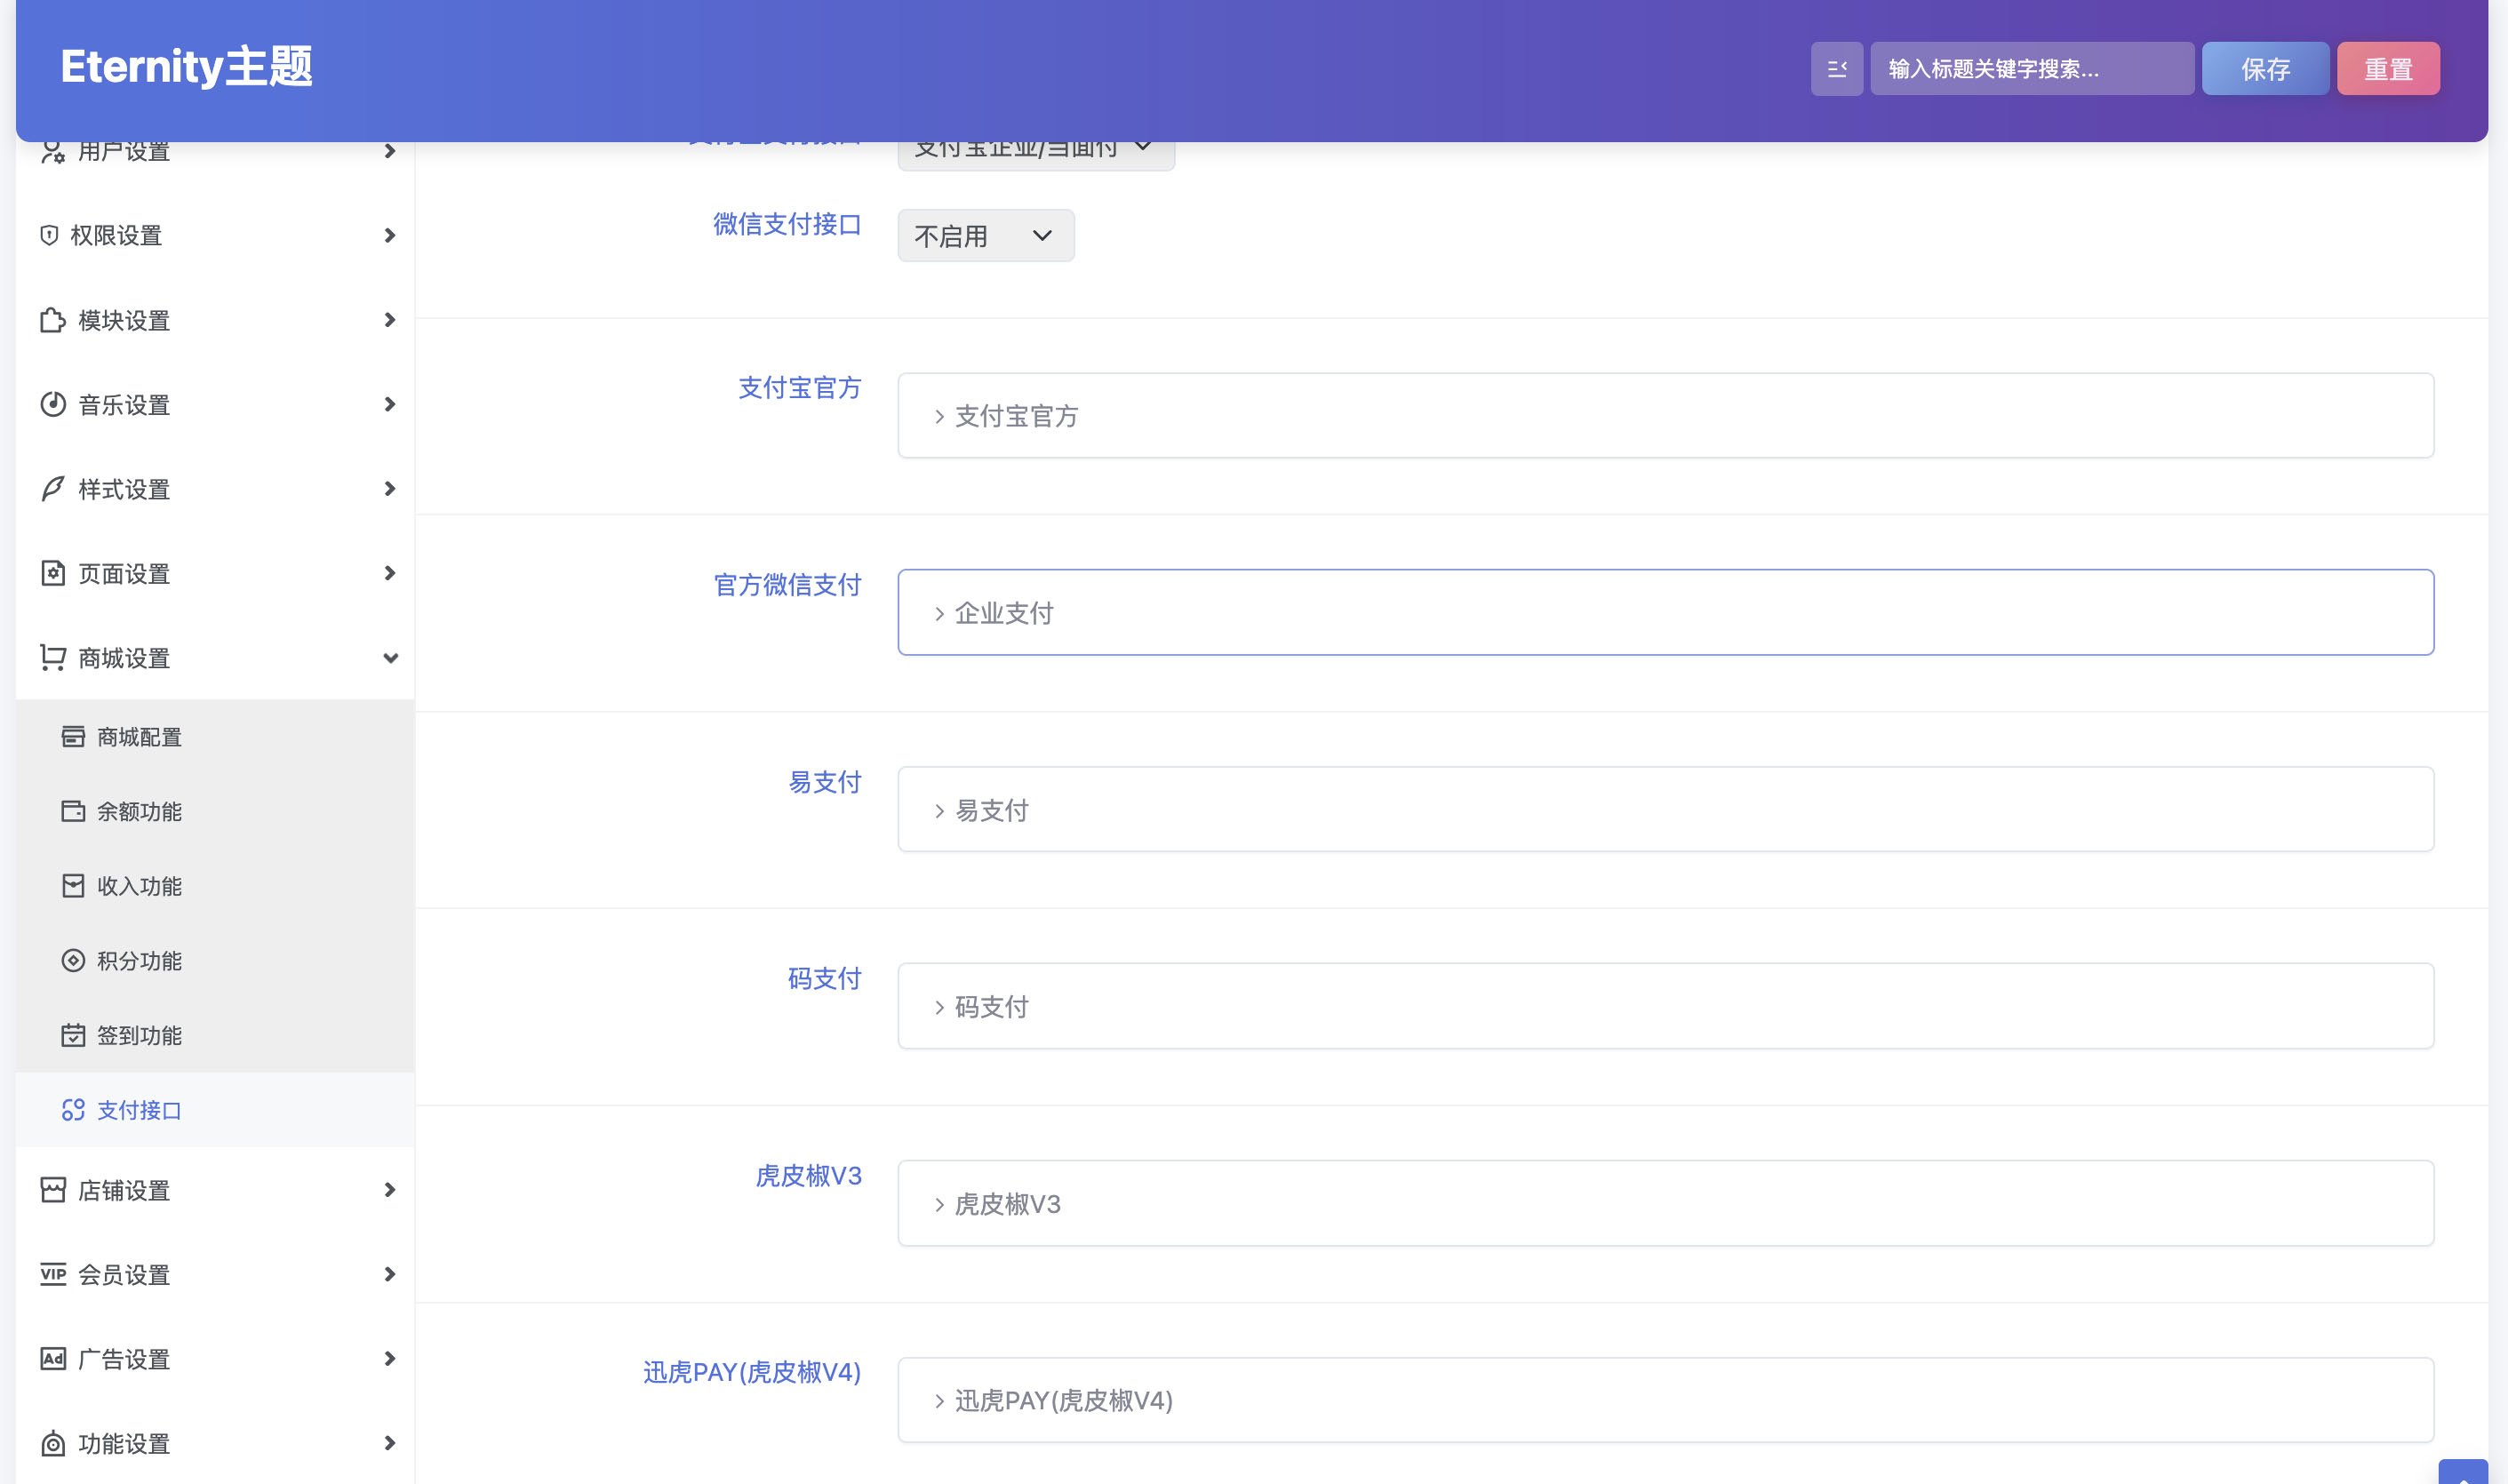
Task: Open the 微信支付接口 dropdown
Action: click(x=985, y=236)
